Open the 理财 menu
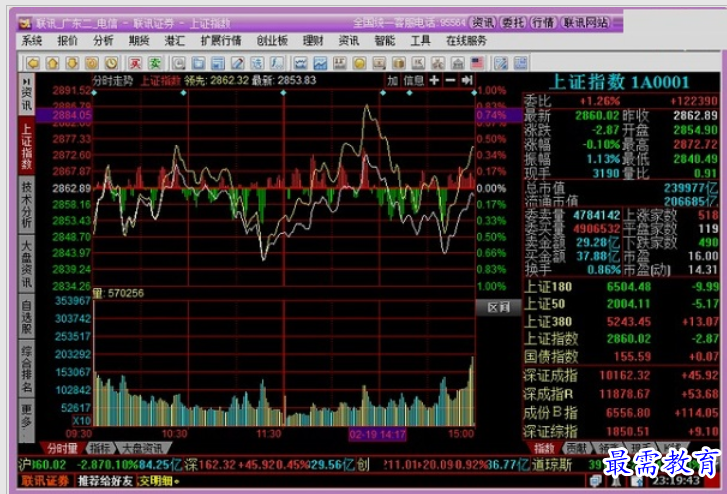727x494 pixels. tap(313, 41)
